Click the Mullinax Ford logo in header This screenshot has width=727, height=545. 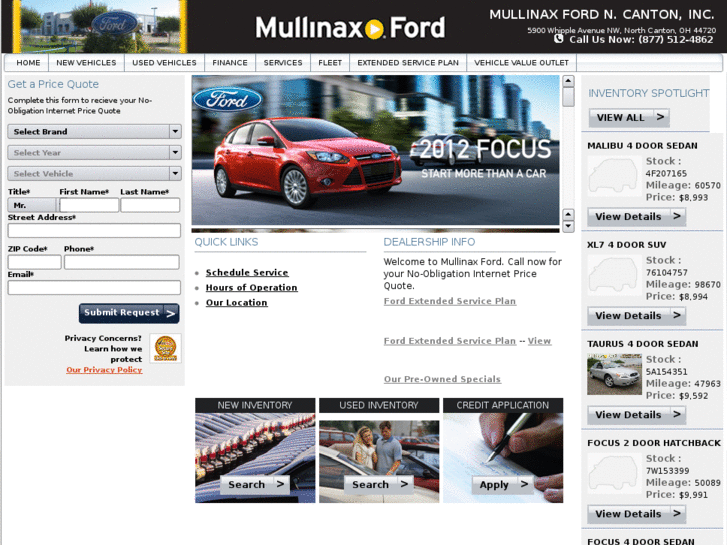click(350, 27)
